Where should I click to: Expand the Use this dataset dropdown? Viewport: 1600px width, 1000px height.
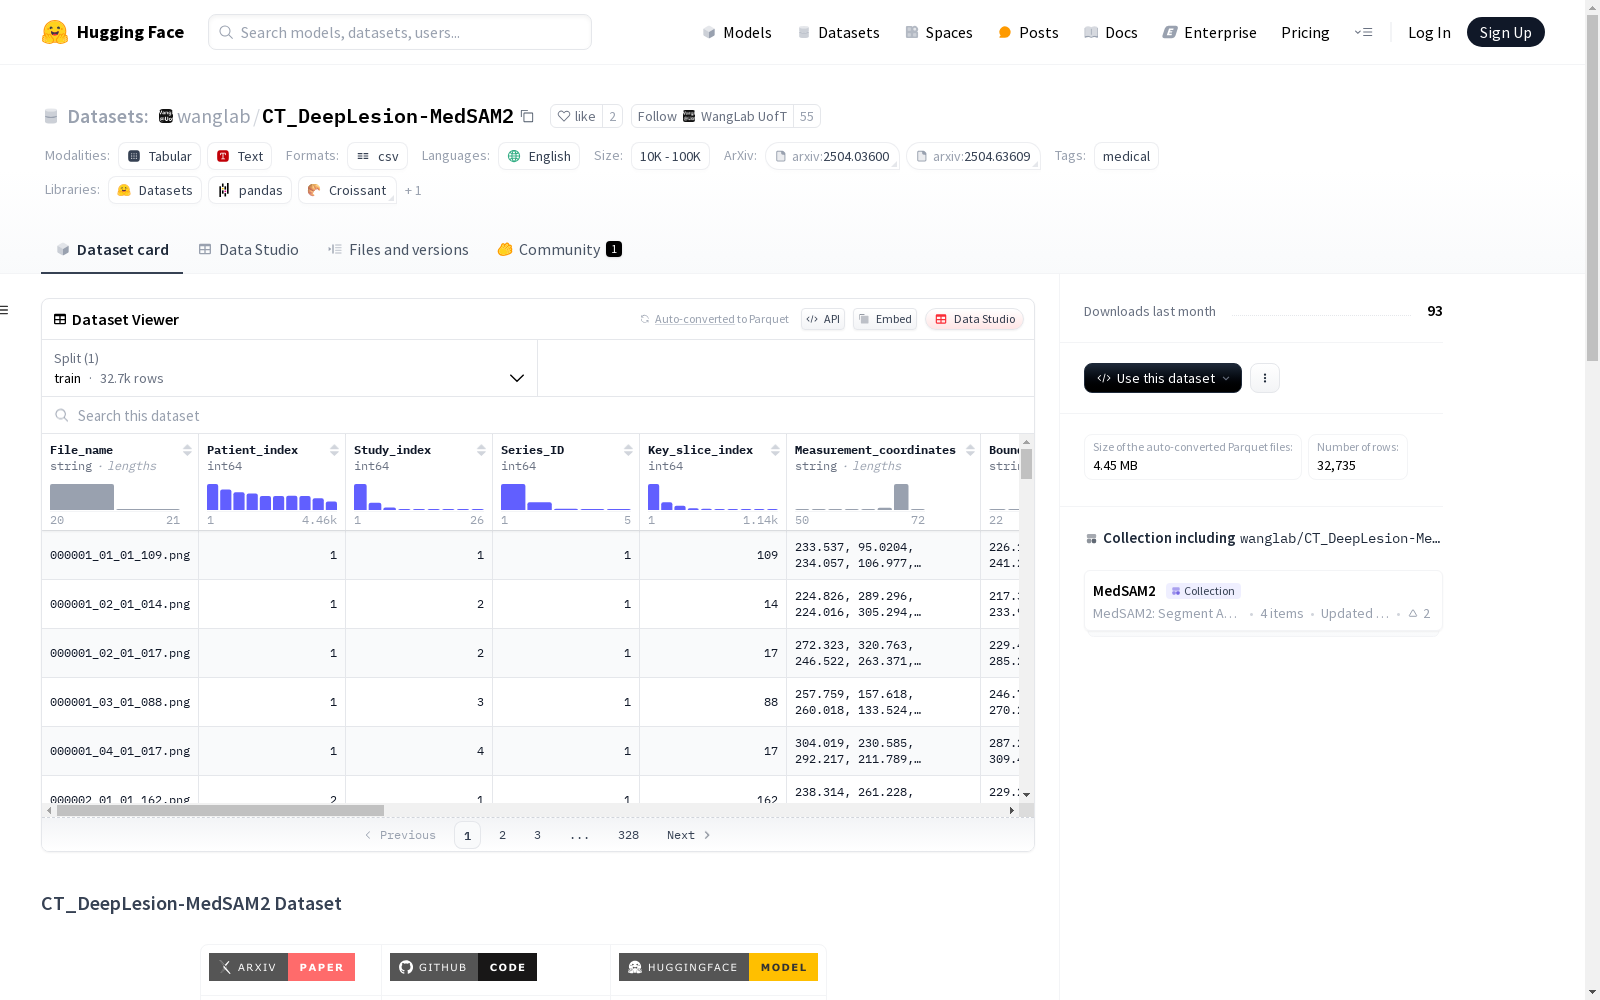[1162, 378]
